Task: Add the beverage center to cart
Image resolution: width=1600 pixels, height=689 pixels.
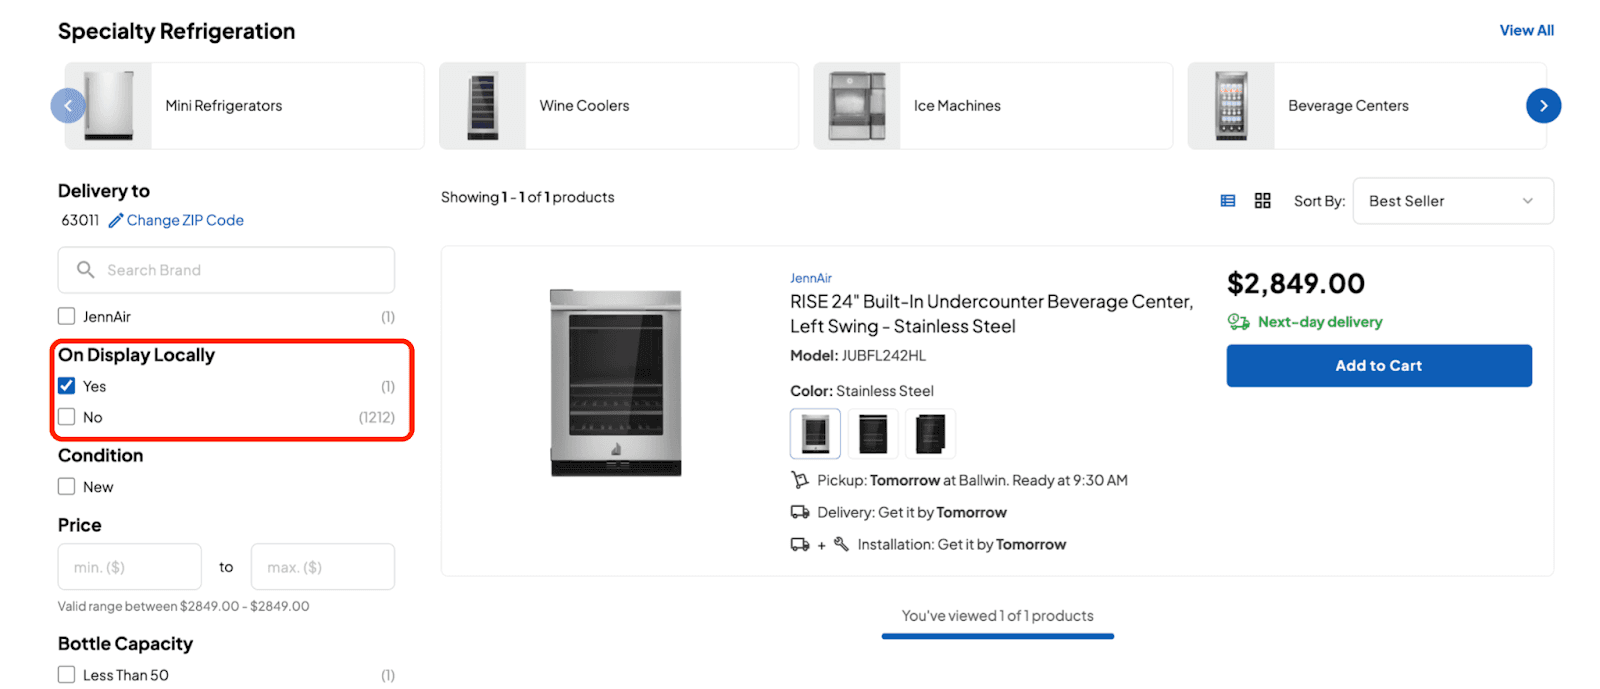Action: point(1379,366)
